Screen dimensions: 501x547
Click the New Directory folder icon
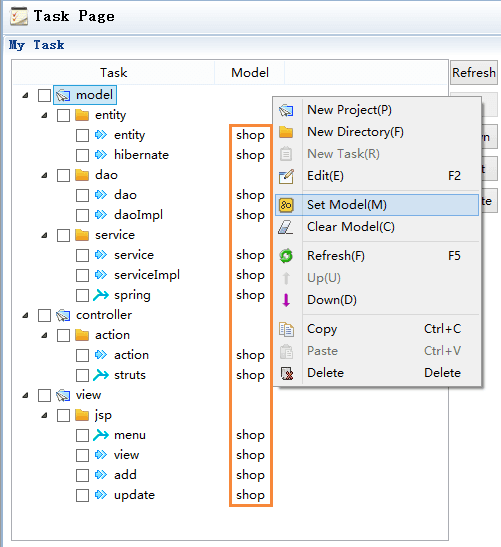286,132
